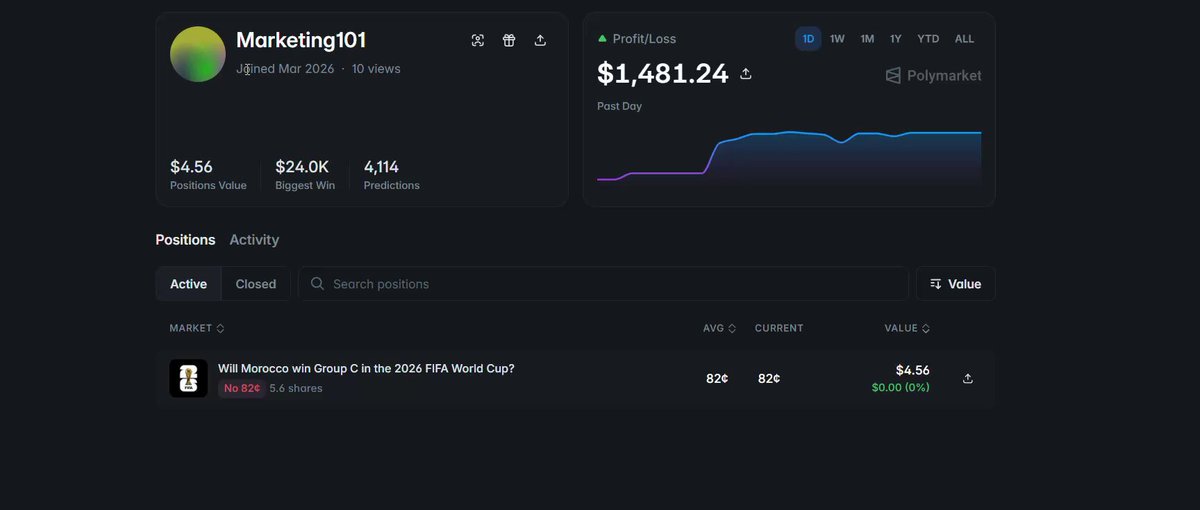1200x510 pixels.
Task: Click the CURRENT column header
Action: (779, 328)
